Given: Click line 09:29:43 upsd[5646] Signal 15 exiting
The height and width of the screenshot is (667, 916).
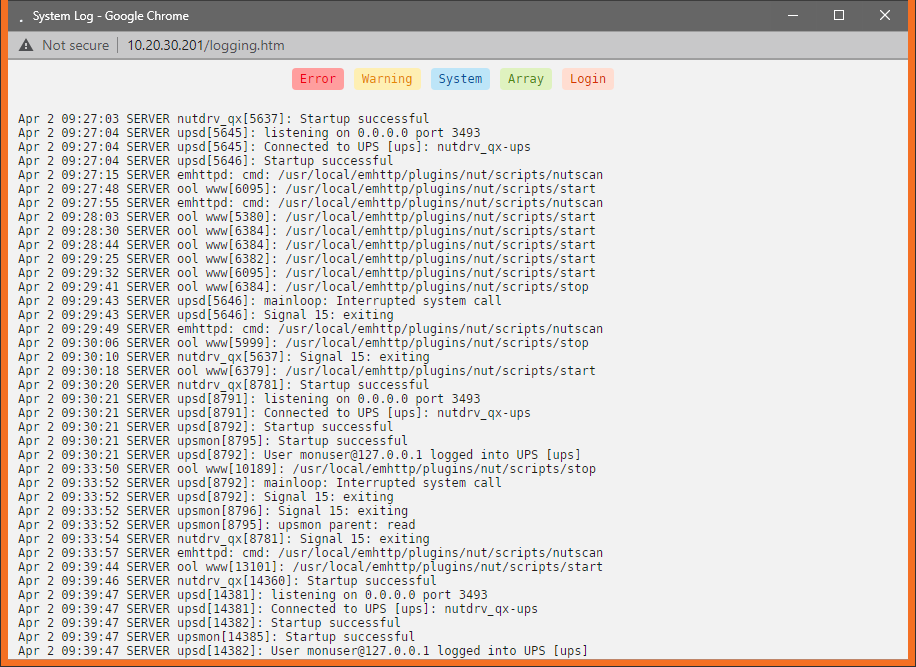Looking at the screenshot, I should click(206, 315).
